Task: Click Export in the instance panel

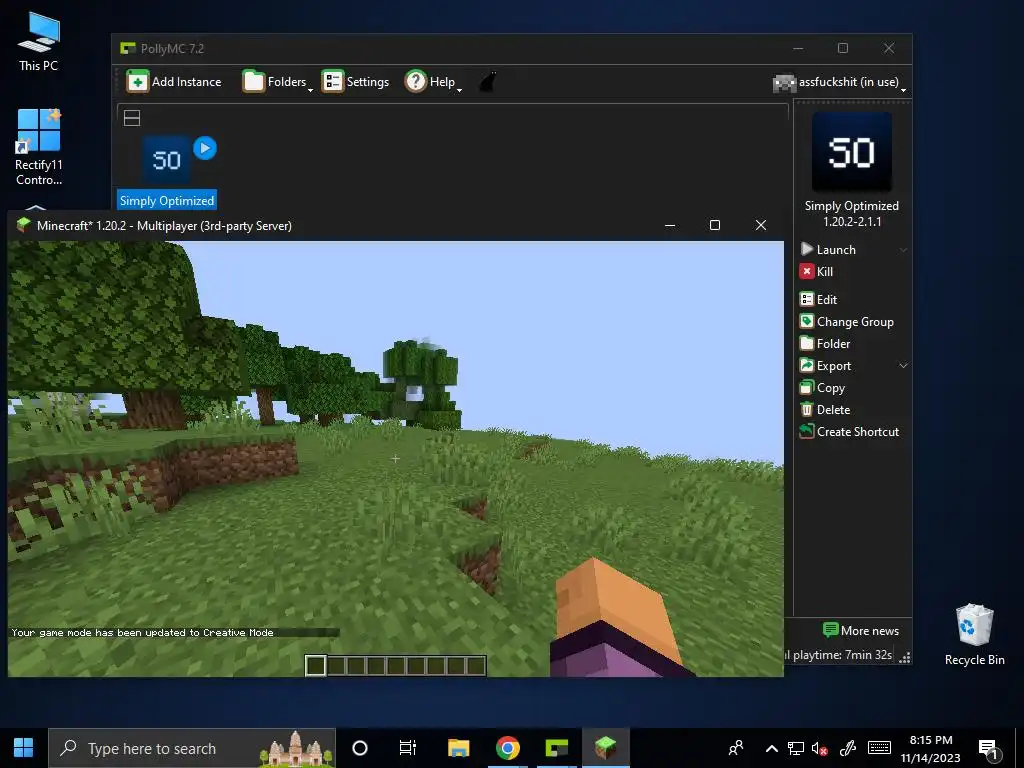Action: coord(825,366)
